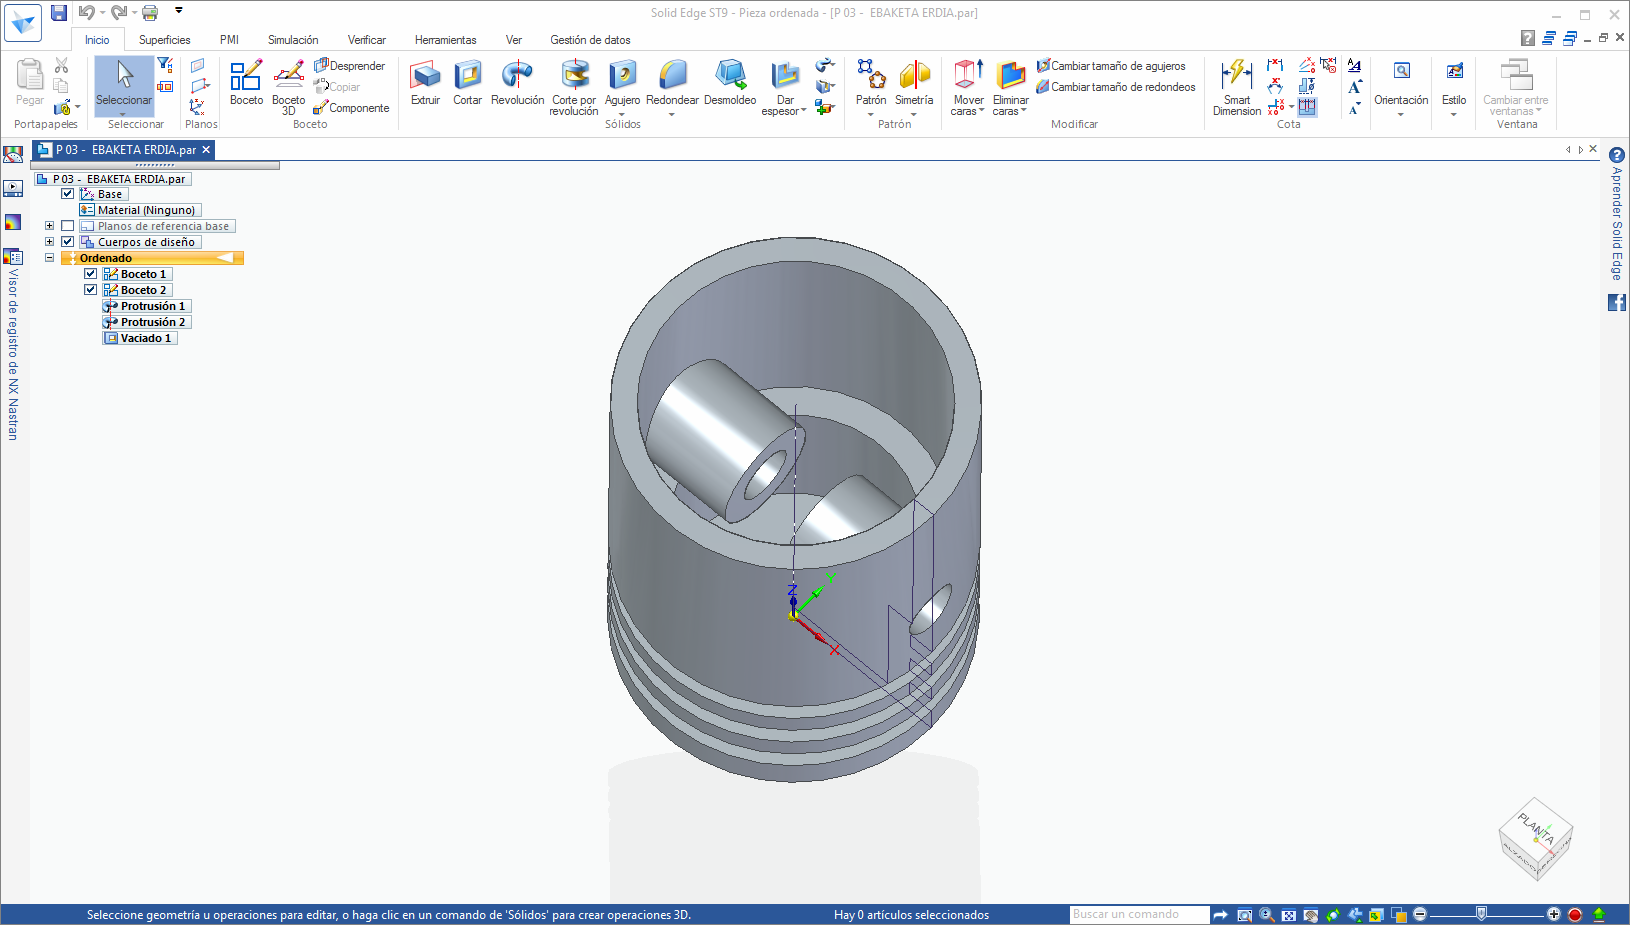The height and width of the screenshot is (925, 1630).
Task: Open the Boceto sketch tool
Action: click(x=246, y=82)
